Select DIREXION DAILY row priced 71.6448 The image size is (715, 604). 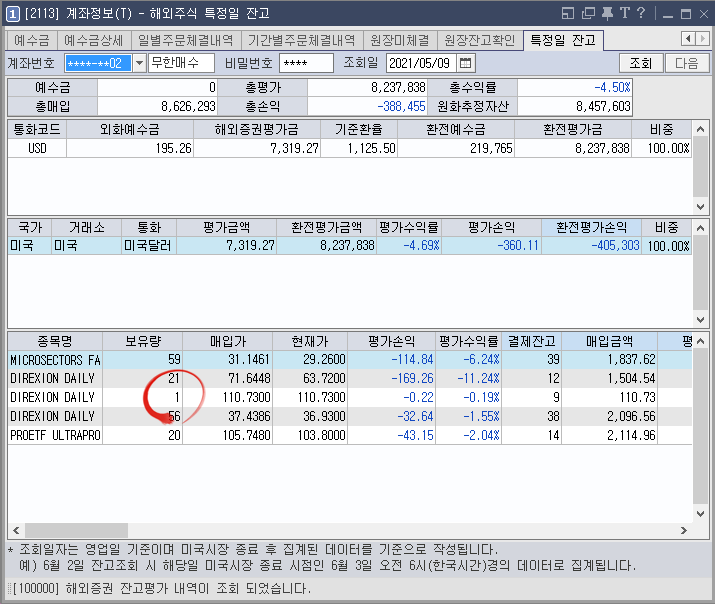click(350, 378)
